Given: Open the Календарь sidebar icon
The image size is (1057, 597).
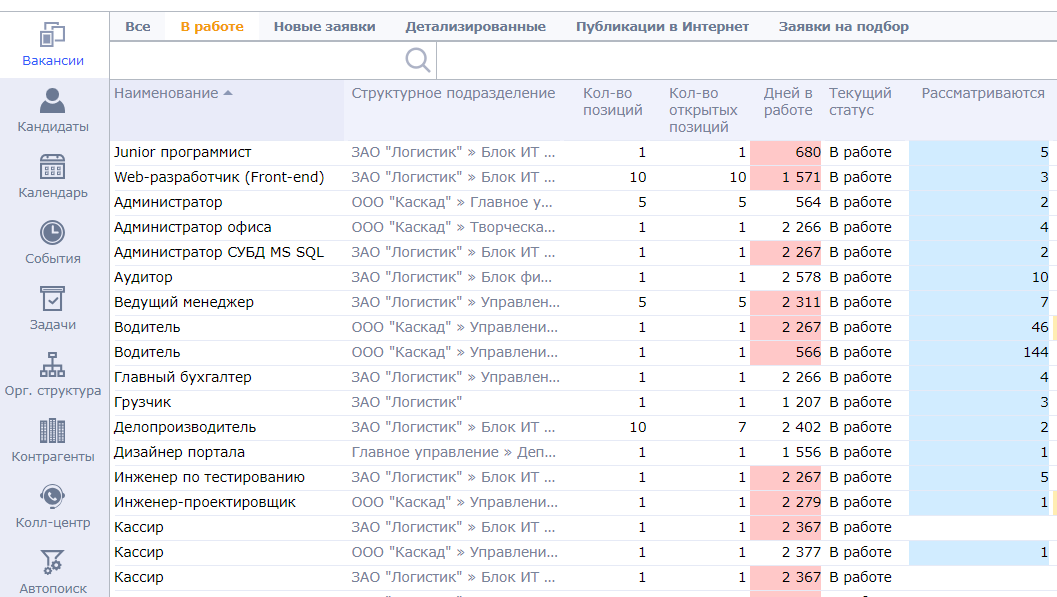Looking at the screenshot, I should pyautogui.click(x=53, y=166).
